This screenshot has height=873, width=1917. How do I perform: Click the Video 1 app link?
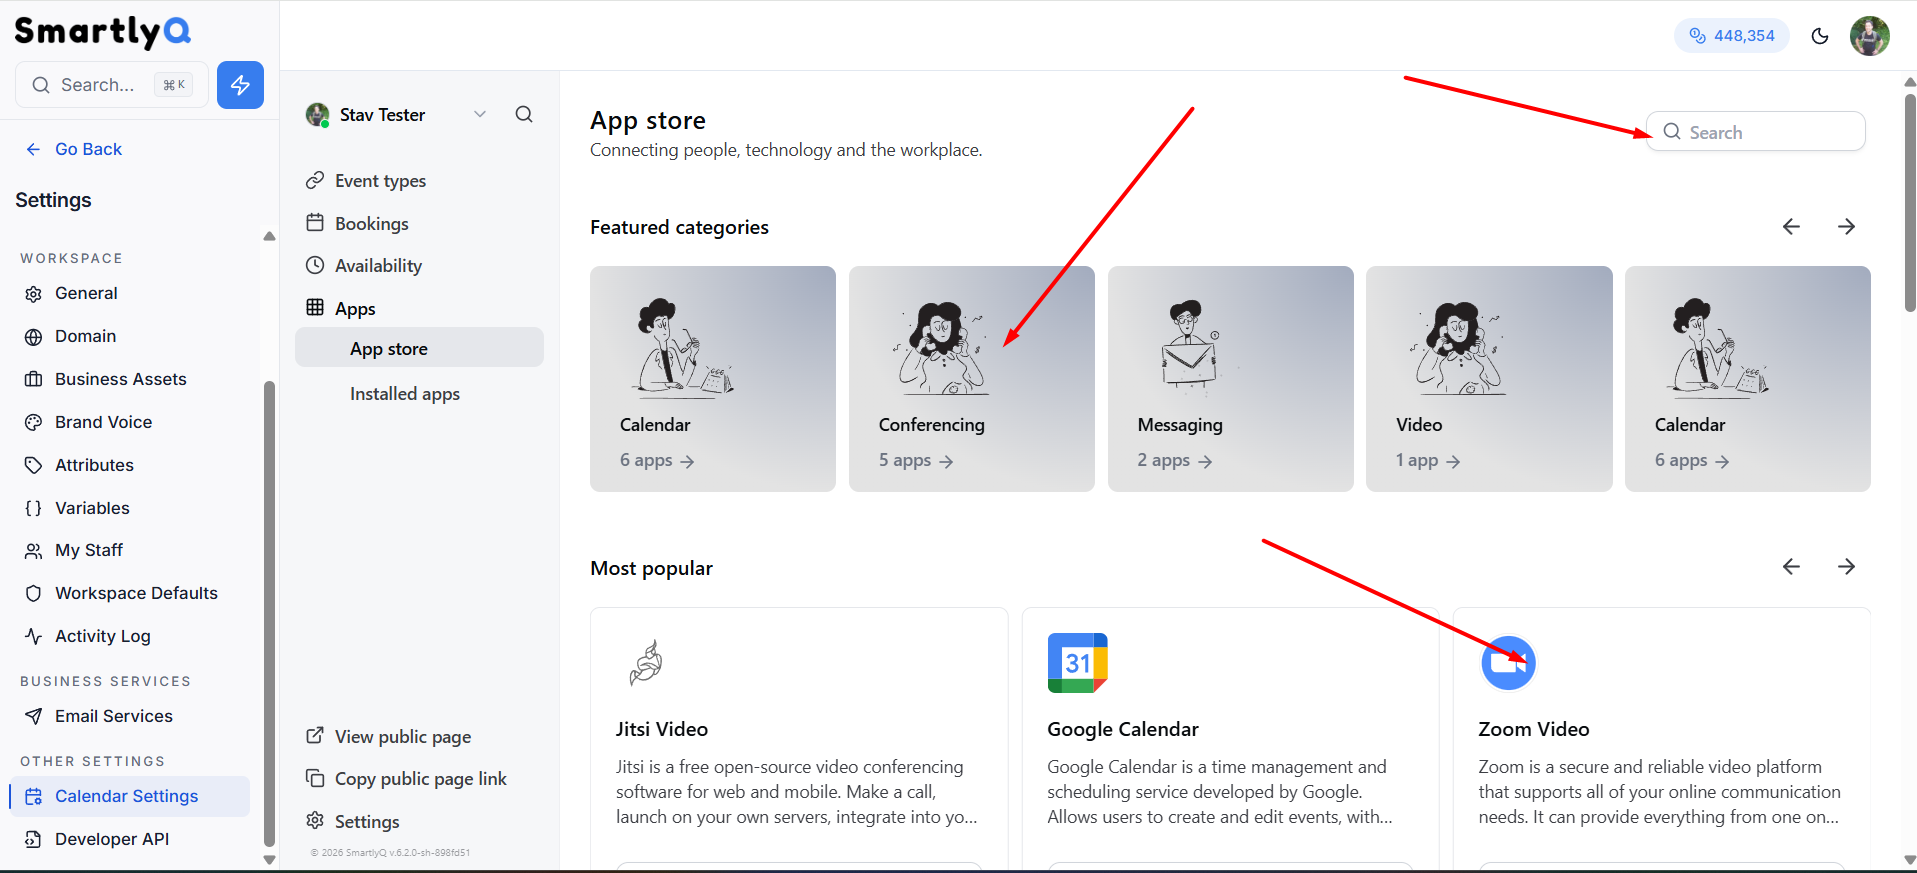(x=1428, y=461)
